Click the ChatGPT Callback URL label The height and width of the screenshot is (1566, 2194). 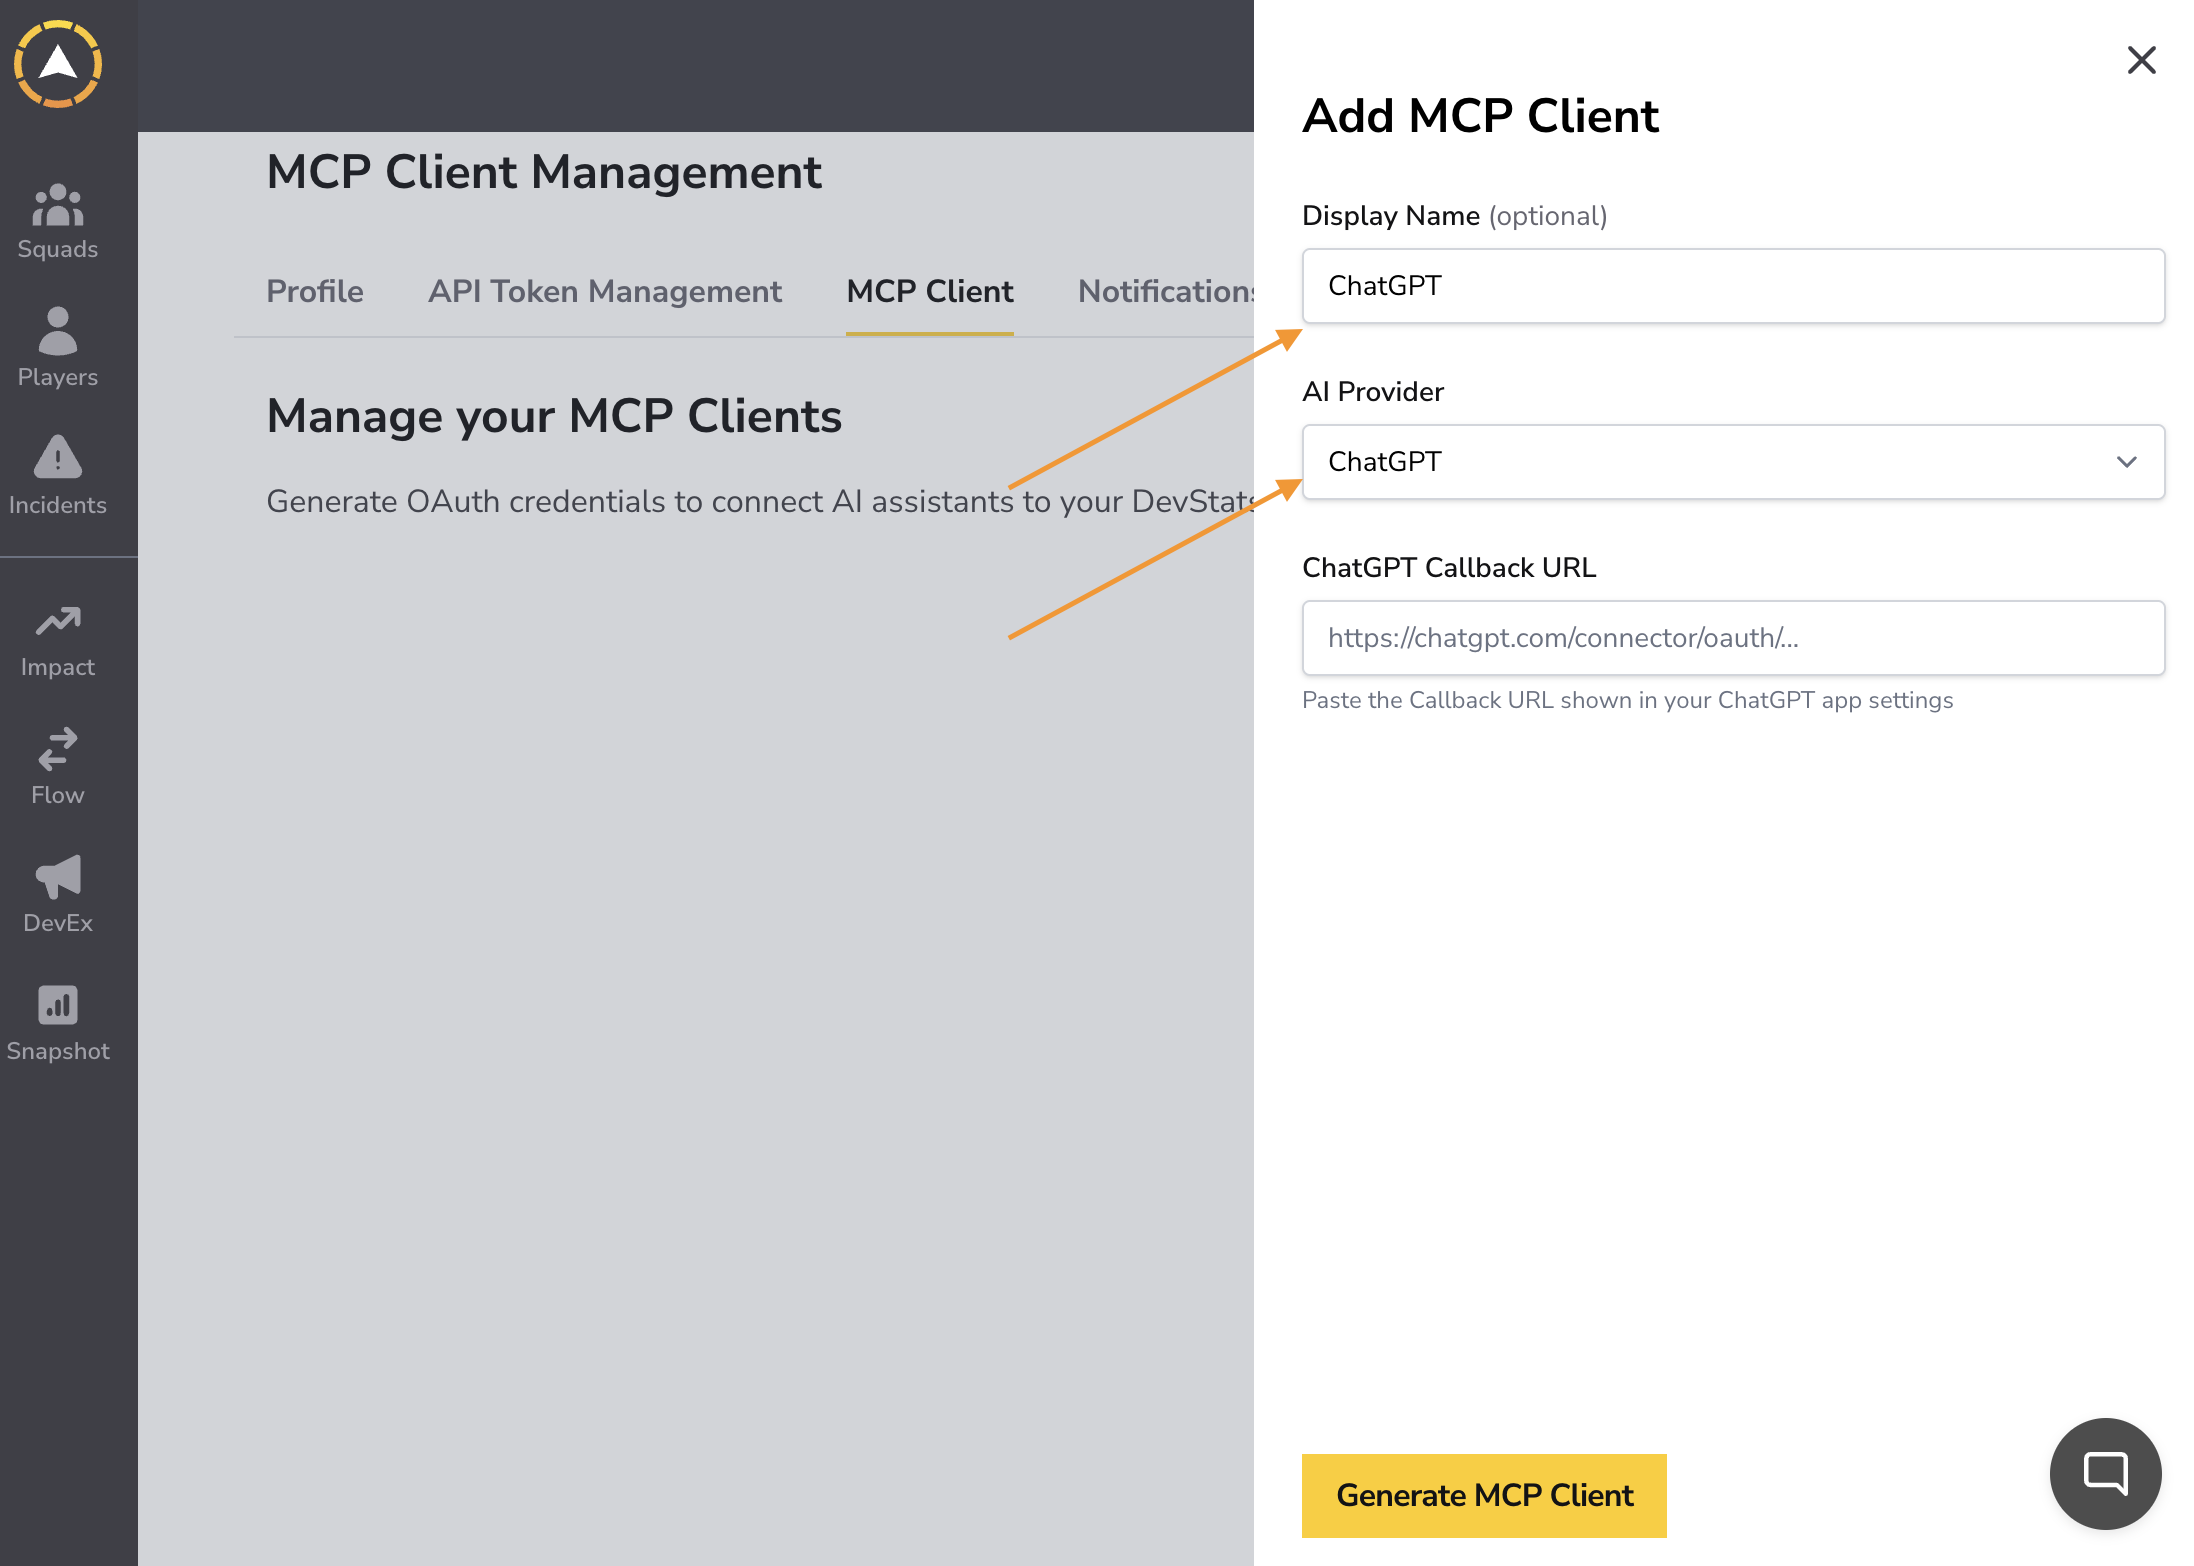pos(1449,568)
